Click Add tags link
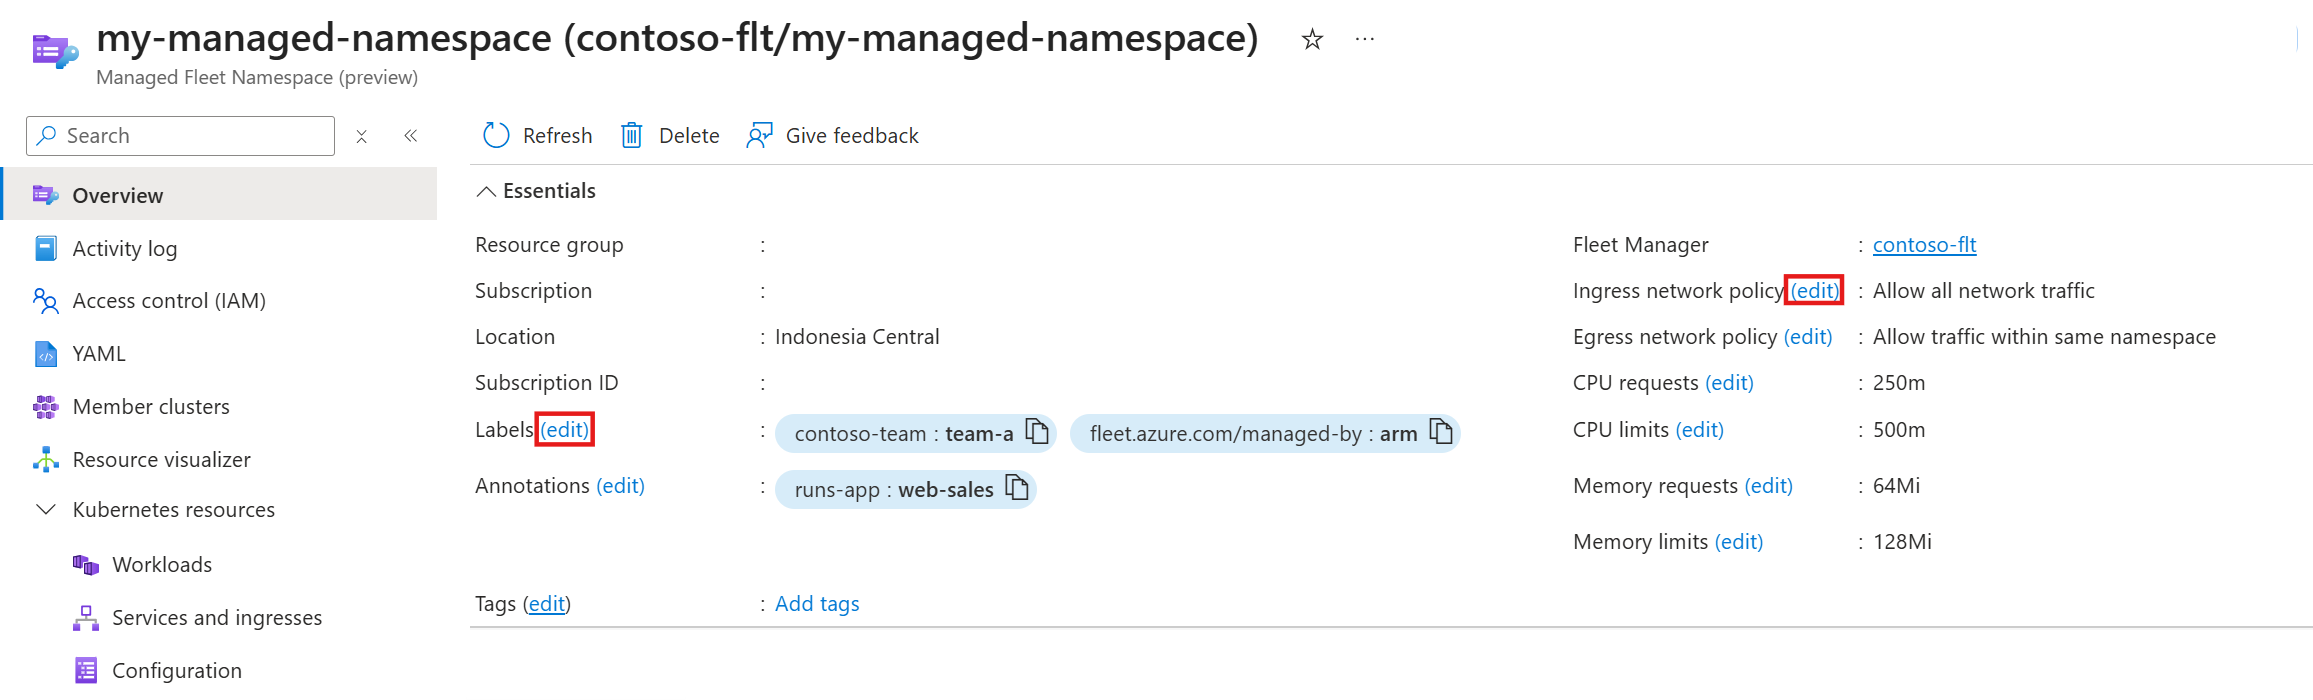Screen dimensions: 2313x700 (817, 604)
